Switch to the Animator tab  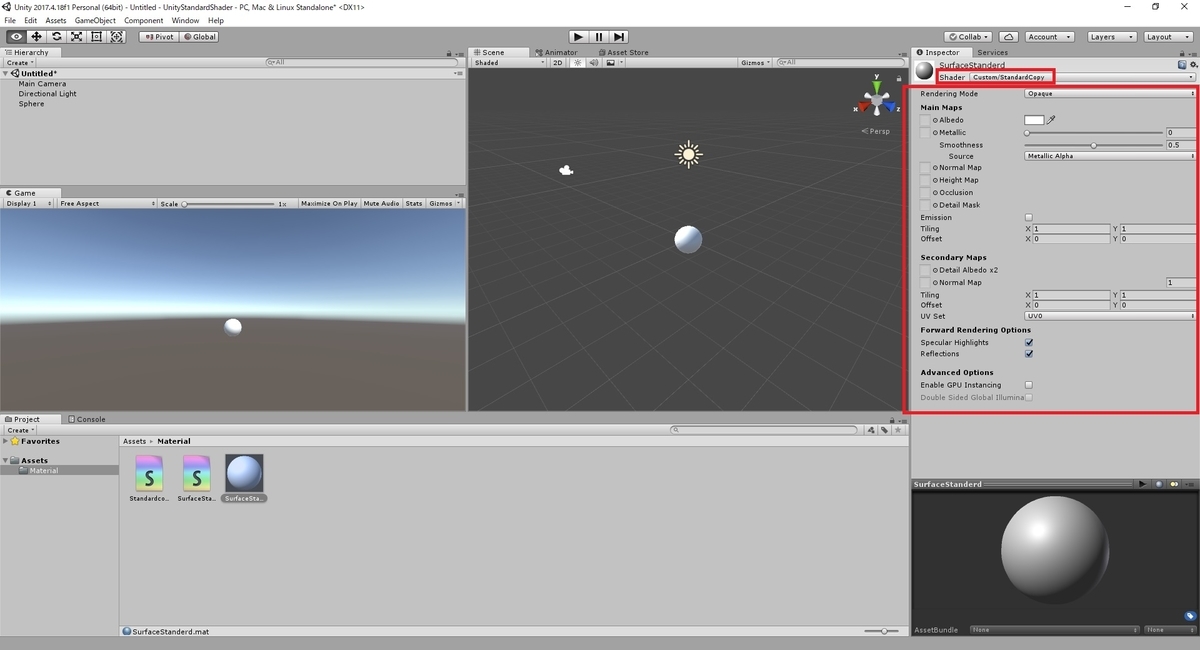click(x=557, y=52)
